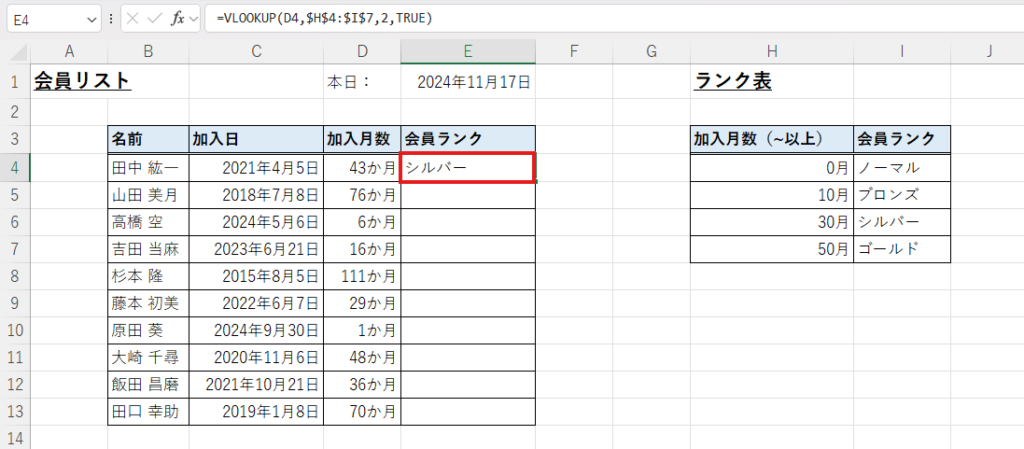Select row 13 header

point(15,410)
